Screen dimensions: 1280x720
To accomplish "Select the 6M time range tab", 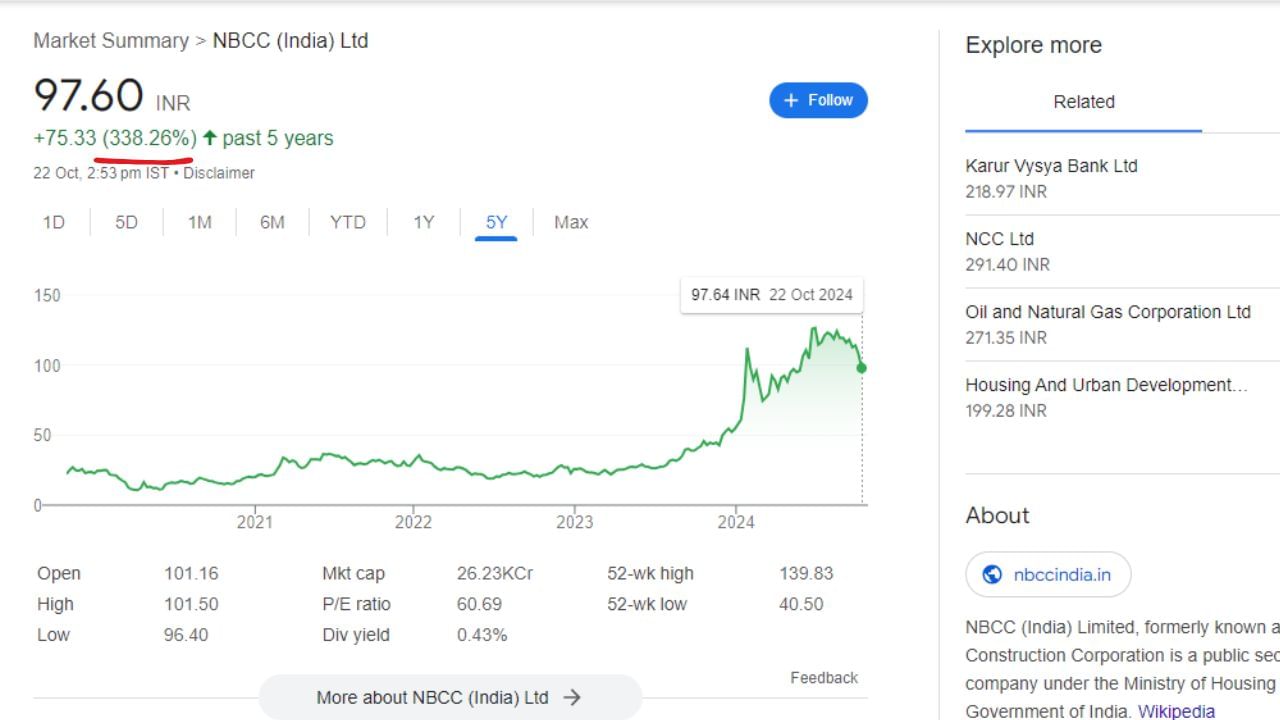I will [x=272, y=222].
